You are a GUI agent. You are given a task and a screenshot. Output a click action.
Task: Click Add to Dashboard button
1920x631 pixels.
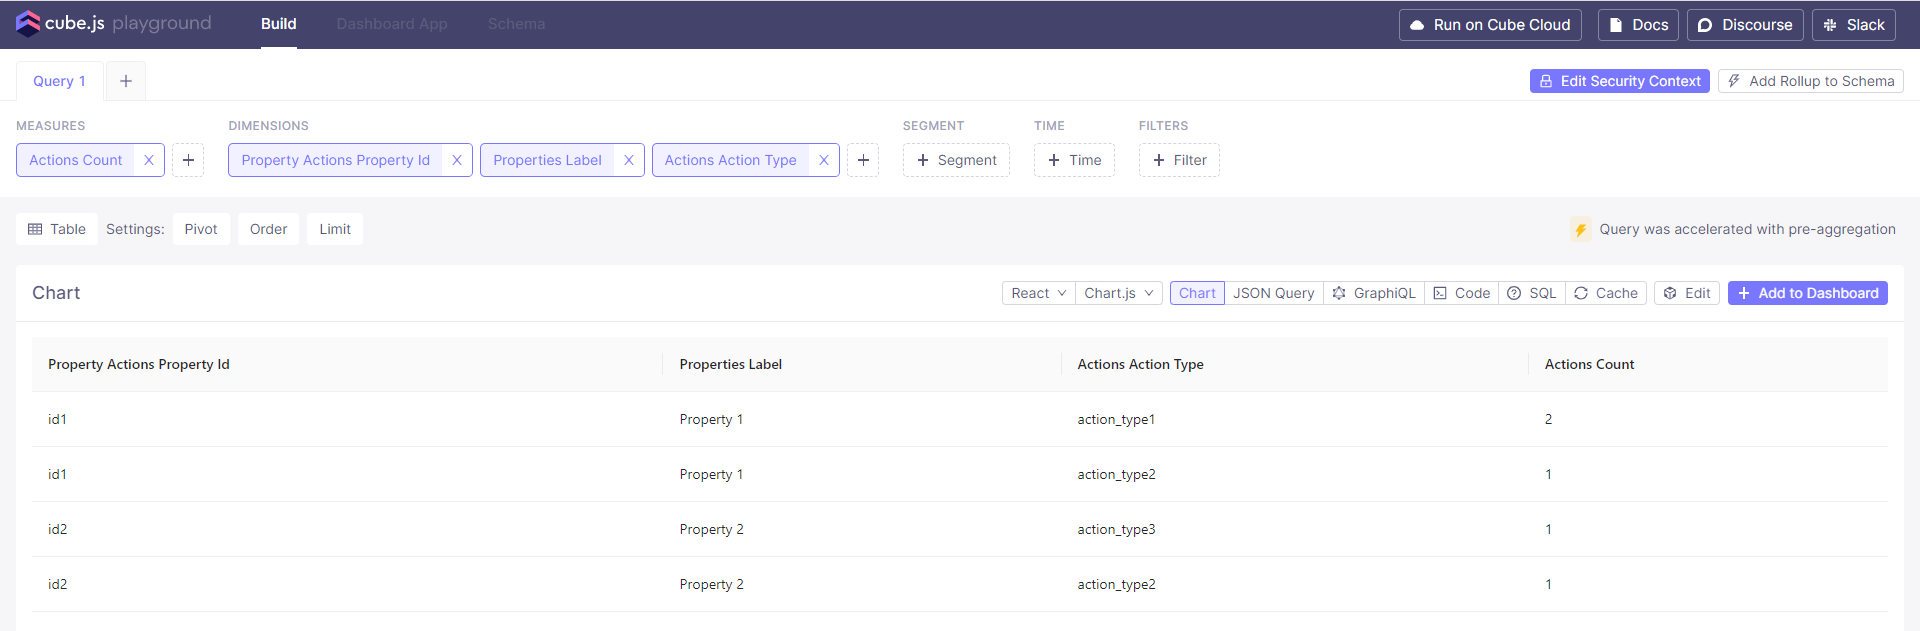1808,293
